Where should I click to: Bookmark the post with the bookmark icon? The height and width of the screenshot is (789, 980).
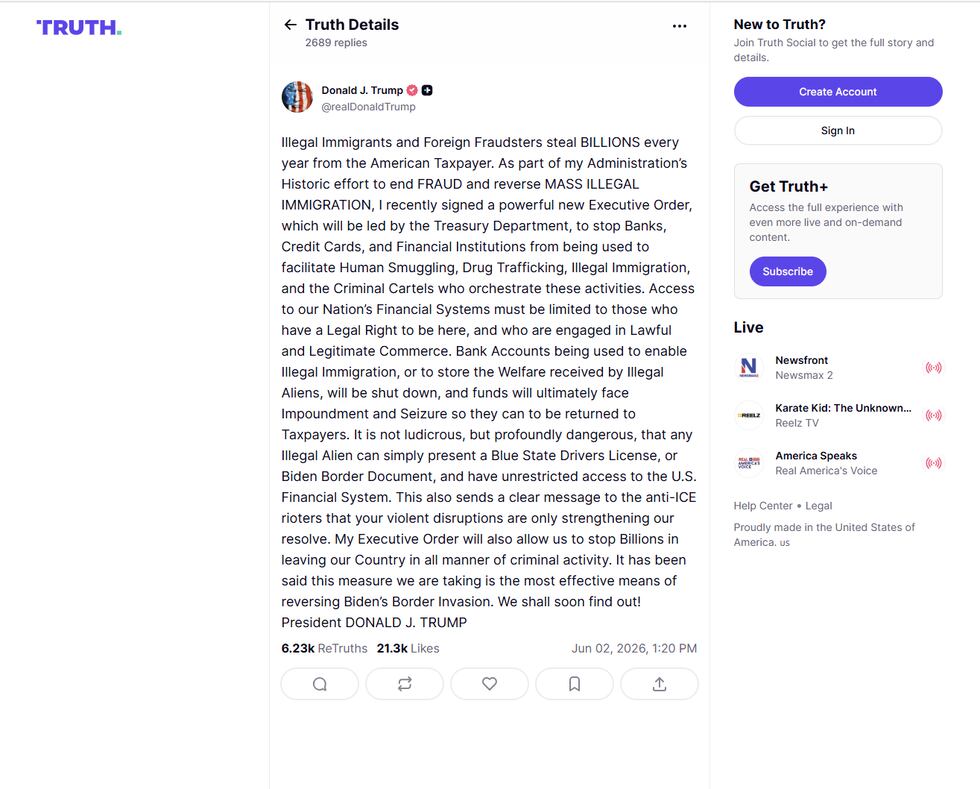click(574, 684)
